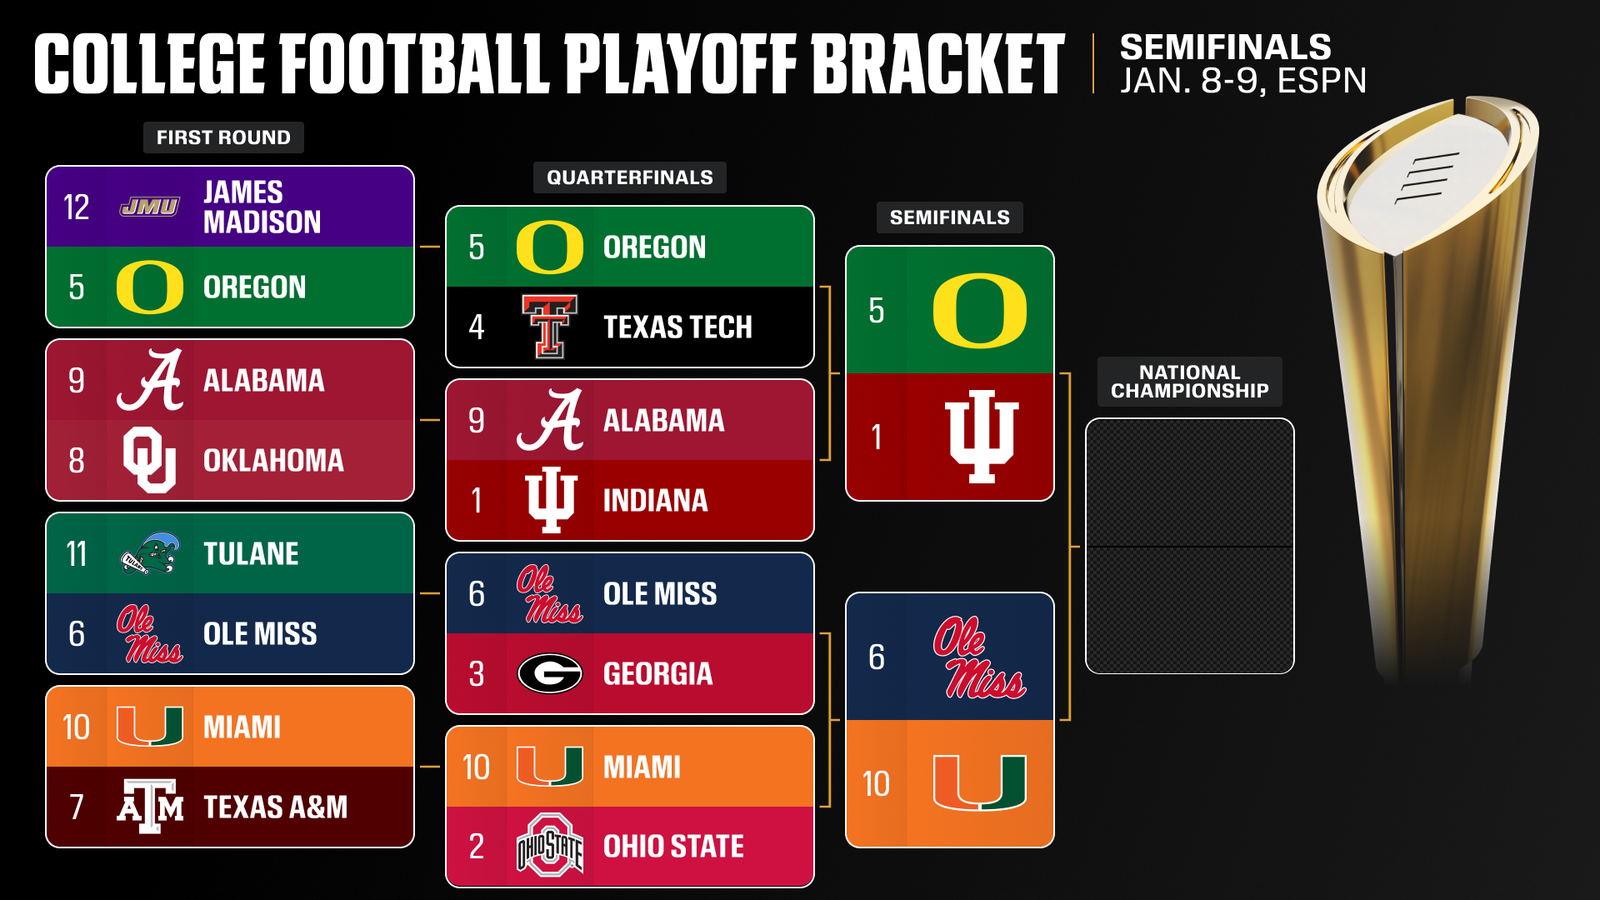
Task: Select the Semifinals round label
Action: 949,217
